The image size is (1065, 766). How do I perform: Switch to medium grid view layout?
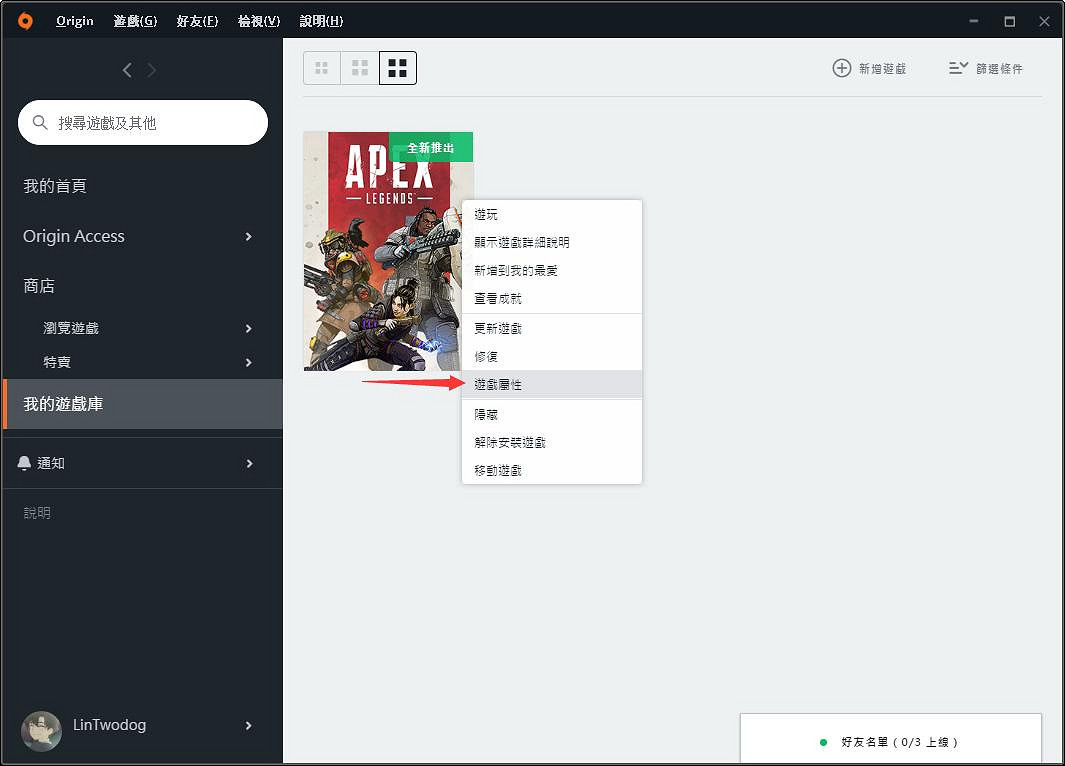pos(359,68)
